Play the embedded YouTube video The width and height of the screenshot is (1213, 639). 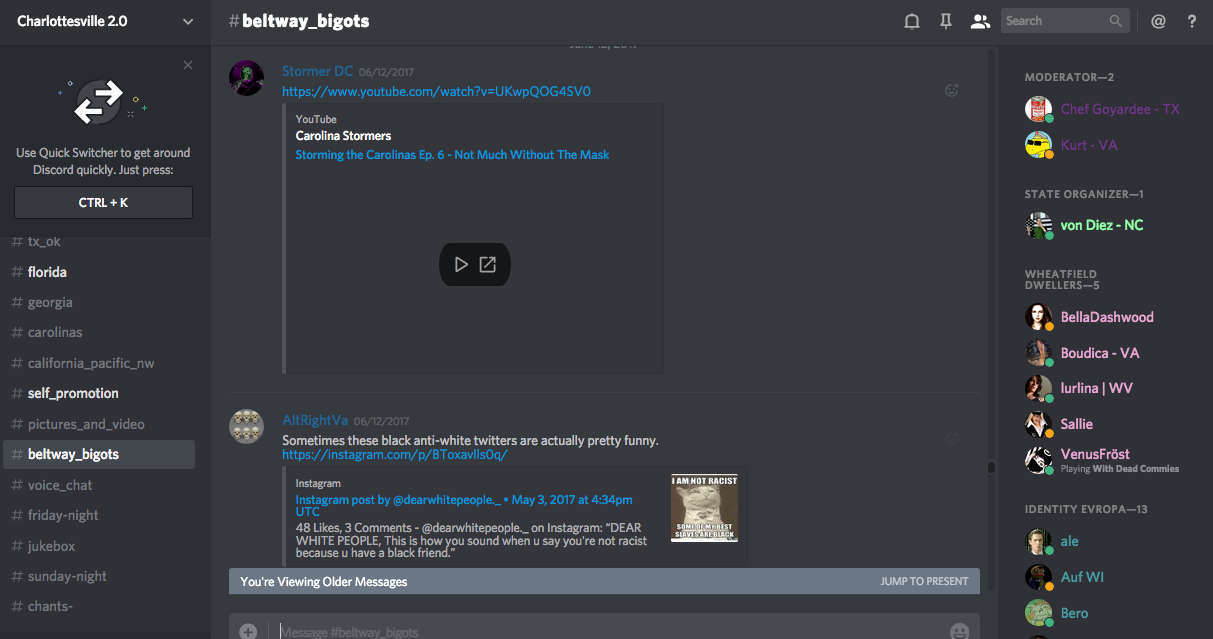461,265
